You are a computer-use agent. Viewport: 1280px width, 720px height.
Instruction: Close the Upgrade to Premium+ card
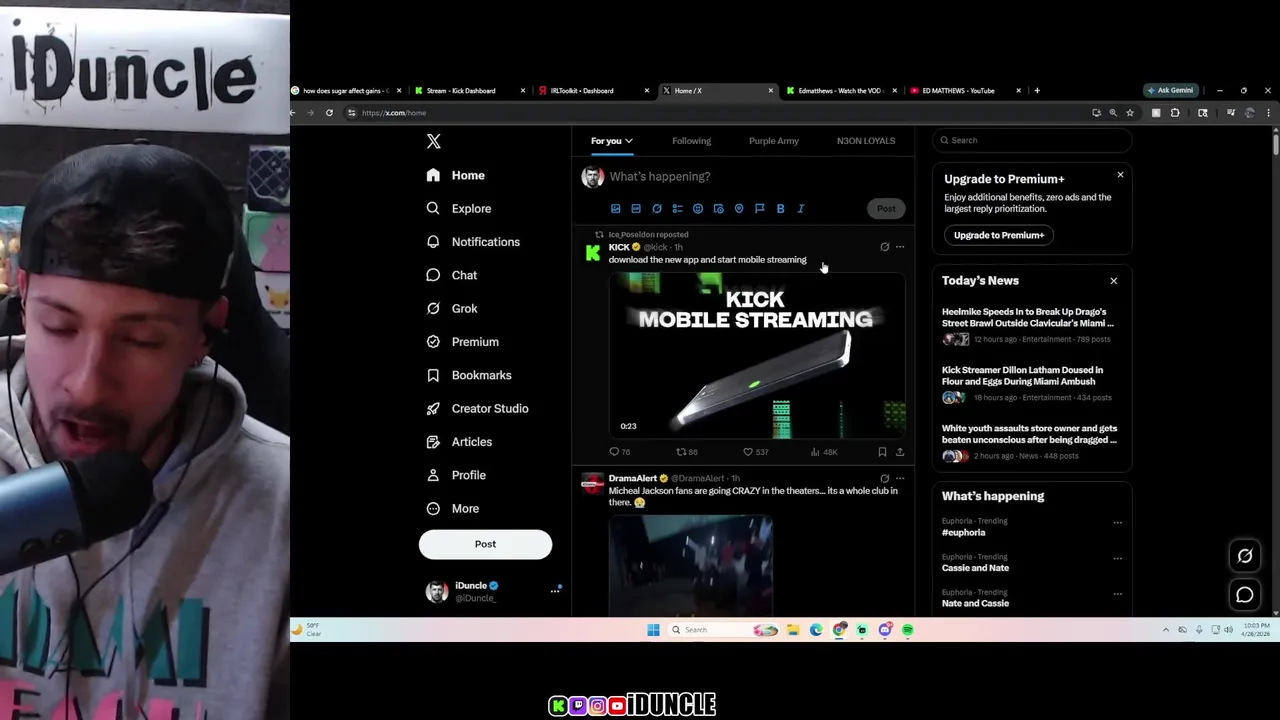(1120, 175)
